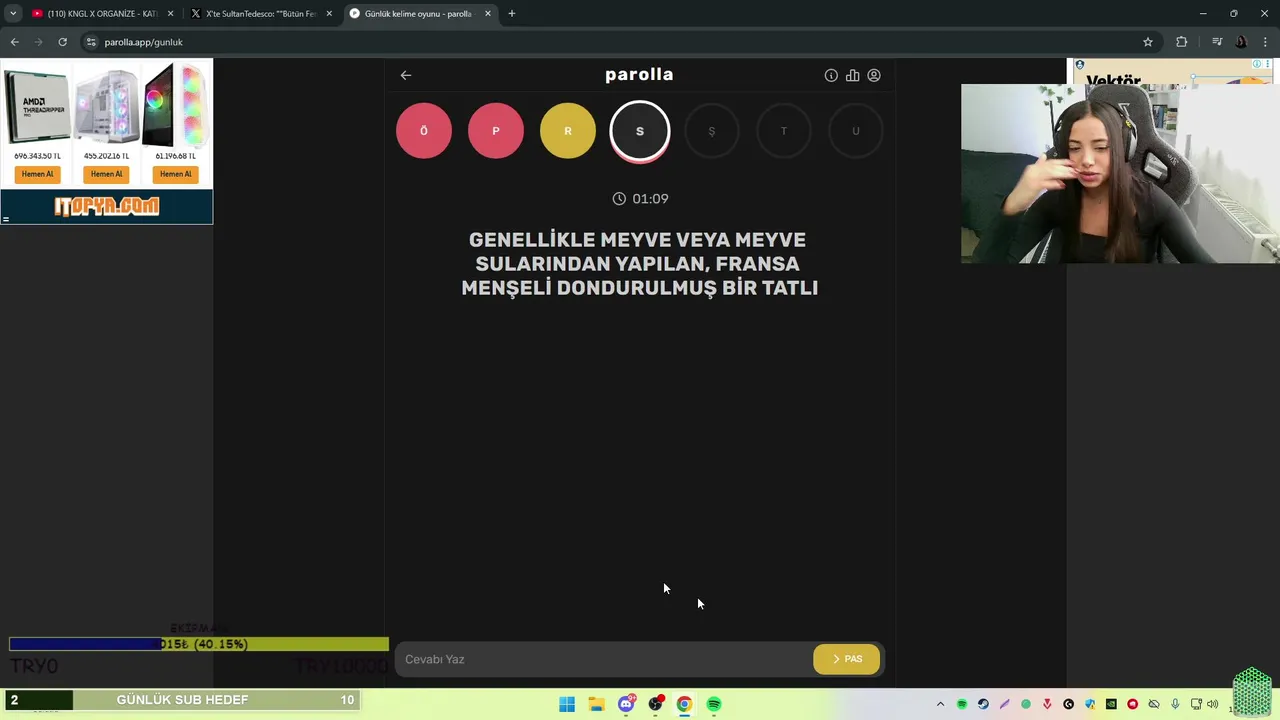
Task: Click the yellow PAS button
Action: (x=847, y=659)
